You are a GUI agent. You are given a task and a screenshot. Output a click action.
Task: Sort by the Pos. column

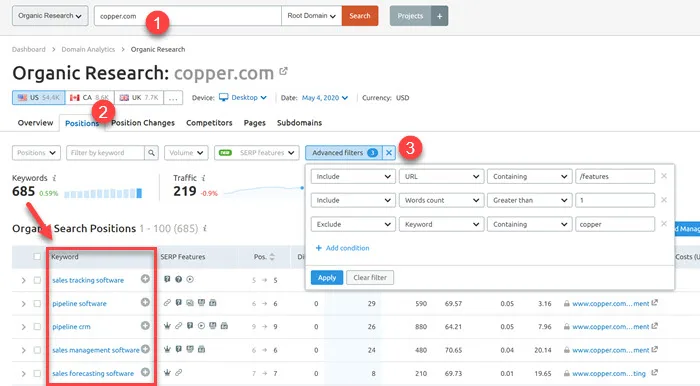click(x=264, y=257)
